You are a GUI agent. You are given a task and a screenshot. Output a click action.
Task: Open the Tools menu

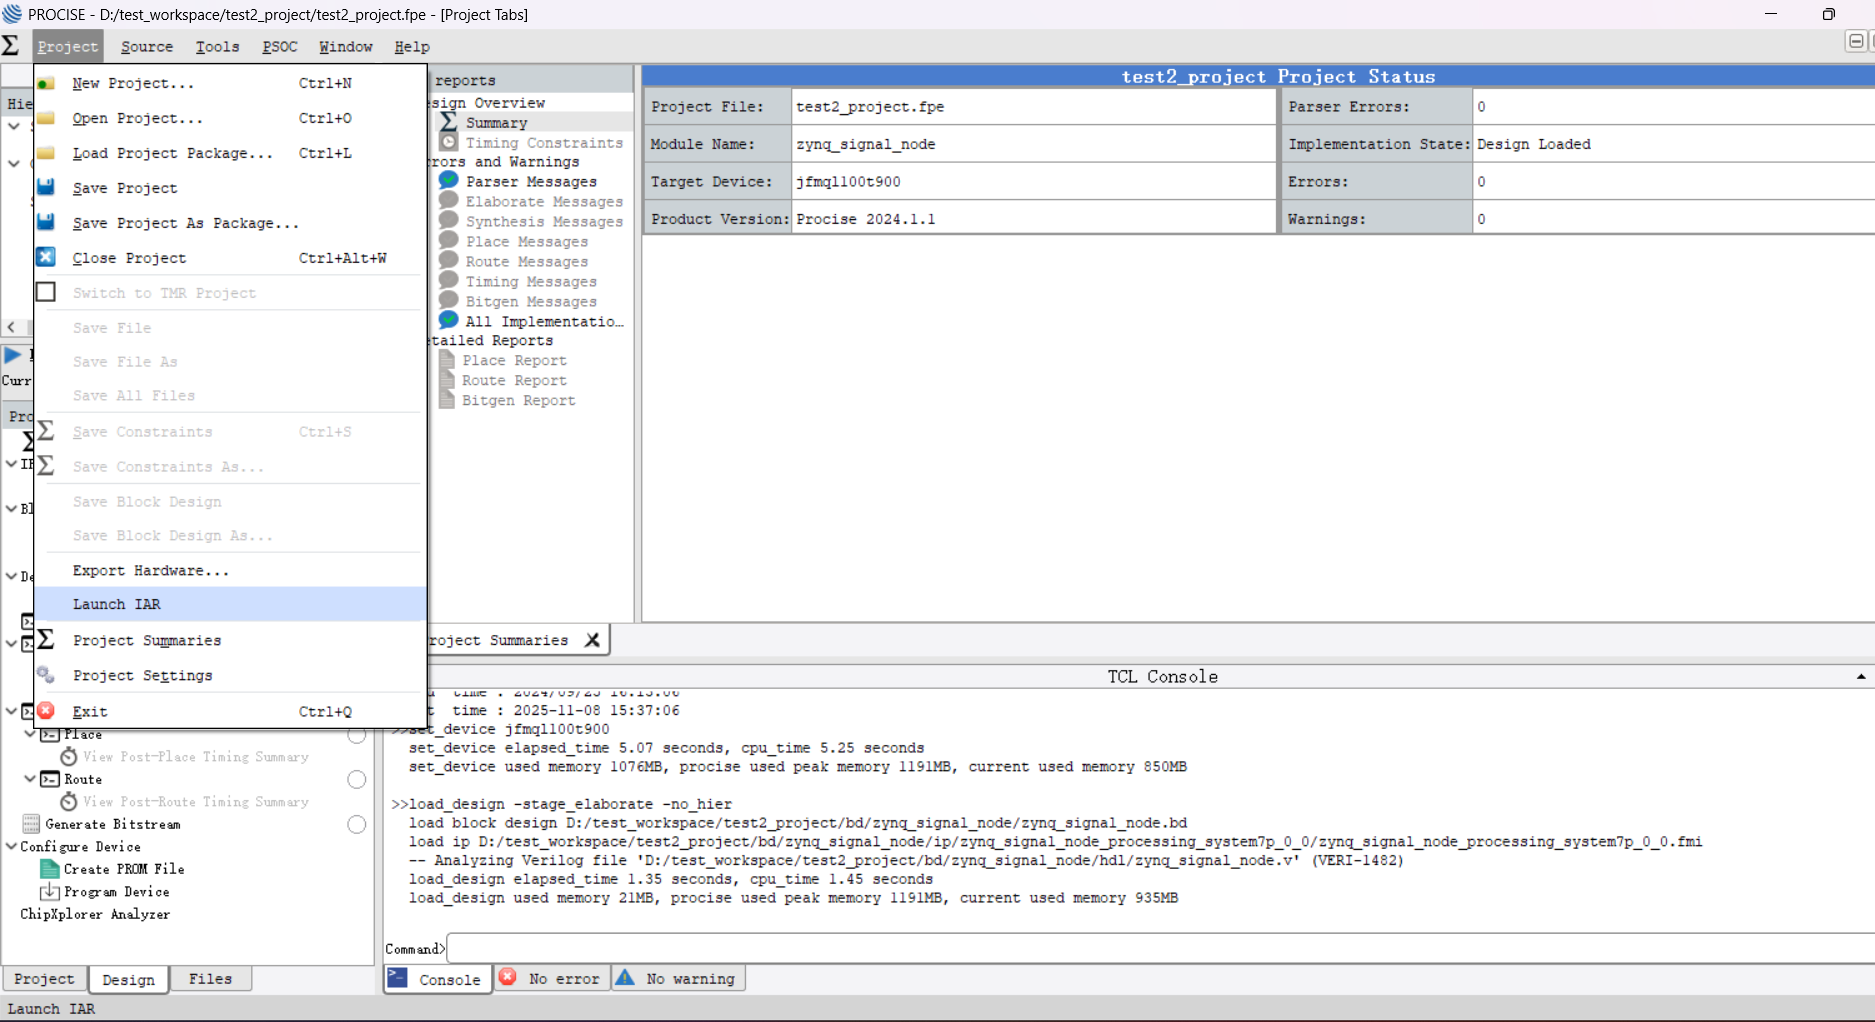[x=217, y=47]
